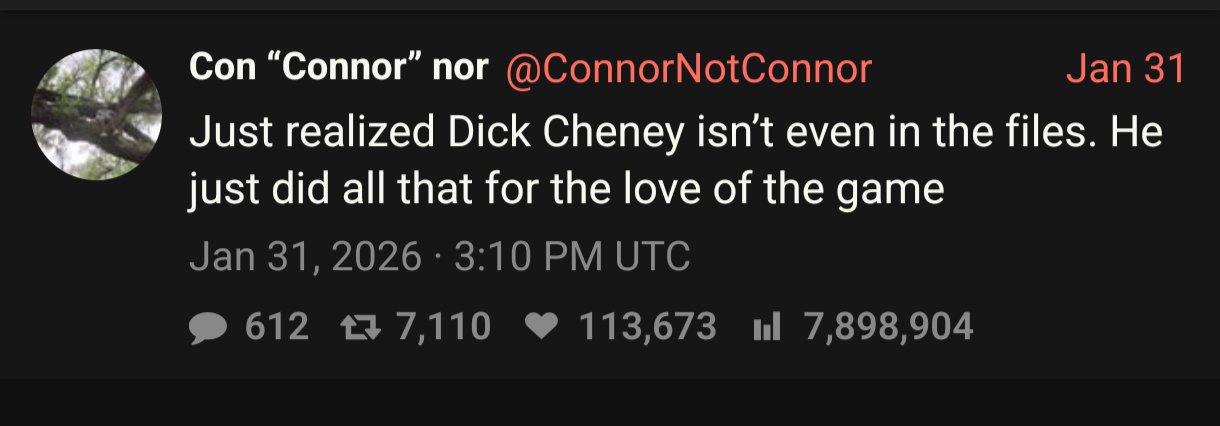Click the red Jan 31 date link
This screenshot has height=426, width=1220.
coord(1124,69)
